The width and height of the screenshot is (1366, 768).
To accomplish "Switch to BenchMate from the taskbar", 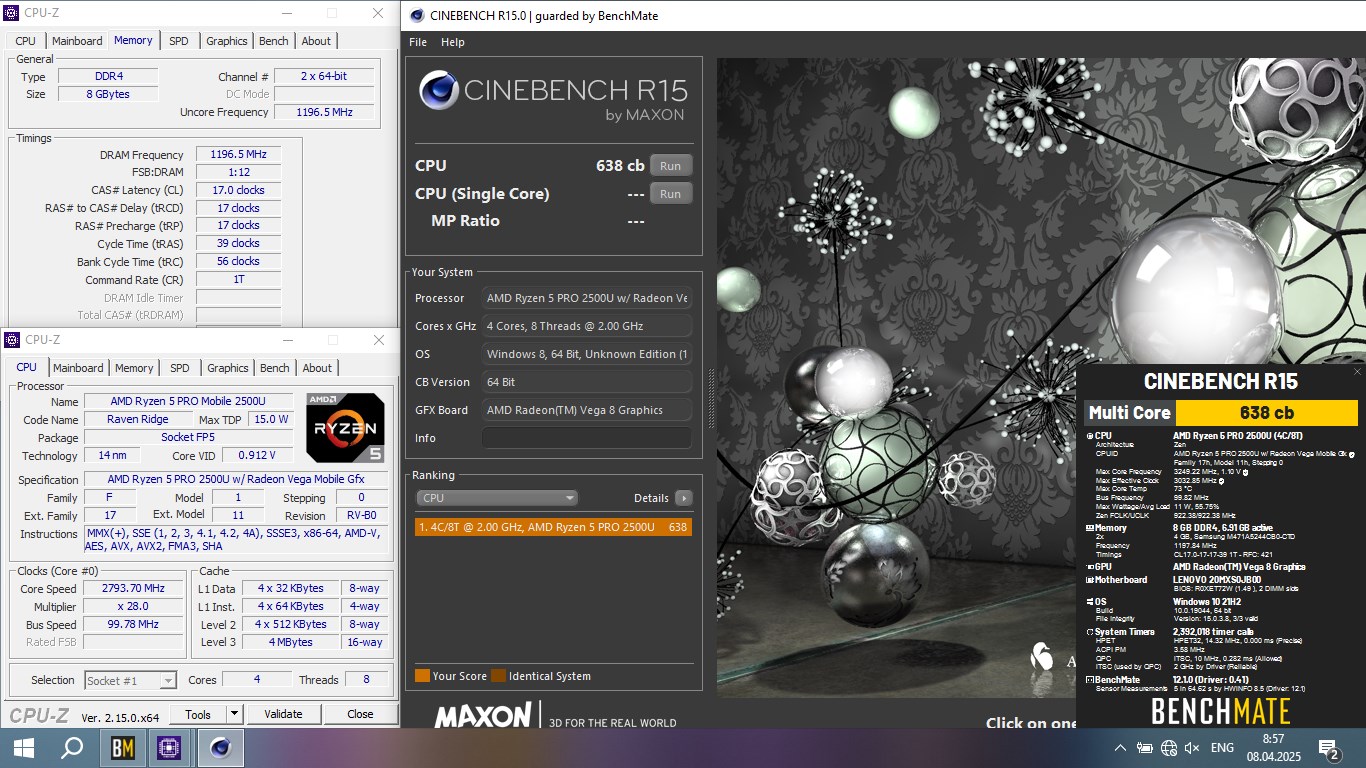I will pos(123,748).
